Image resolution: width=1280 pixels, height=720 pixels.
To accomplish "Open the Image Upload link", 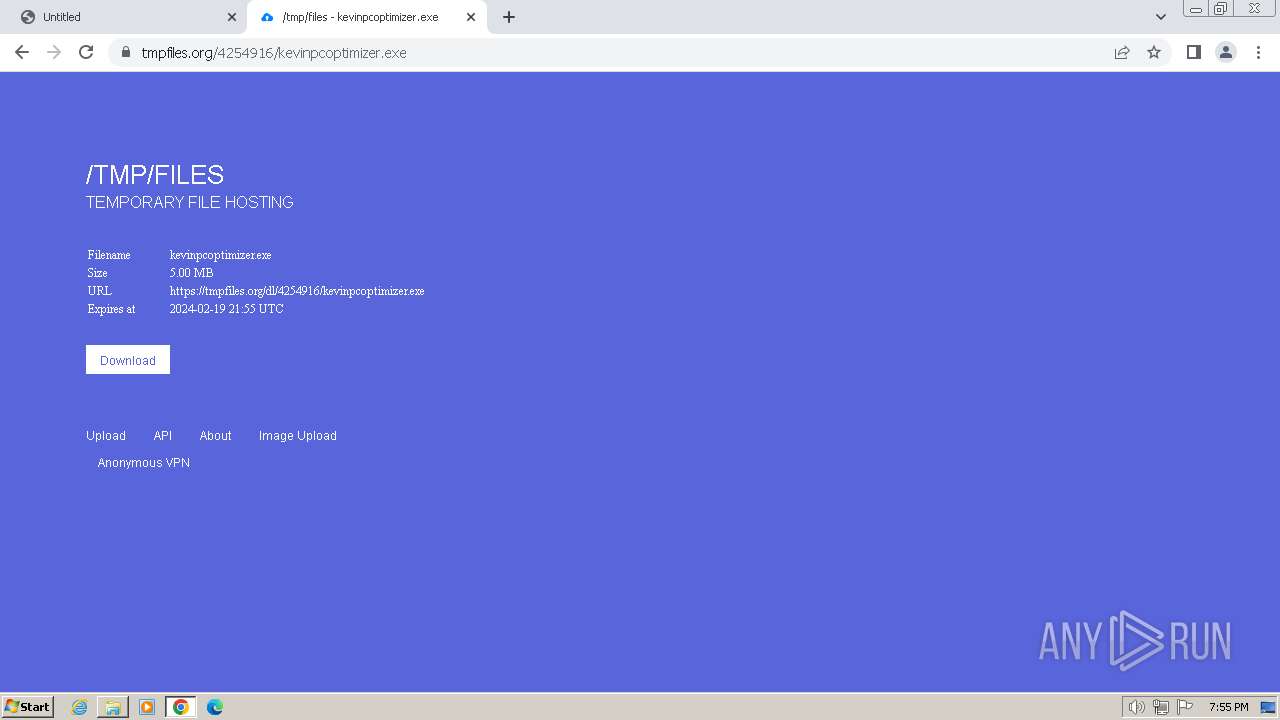I will pos(298,436).
